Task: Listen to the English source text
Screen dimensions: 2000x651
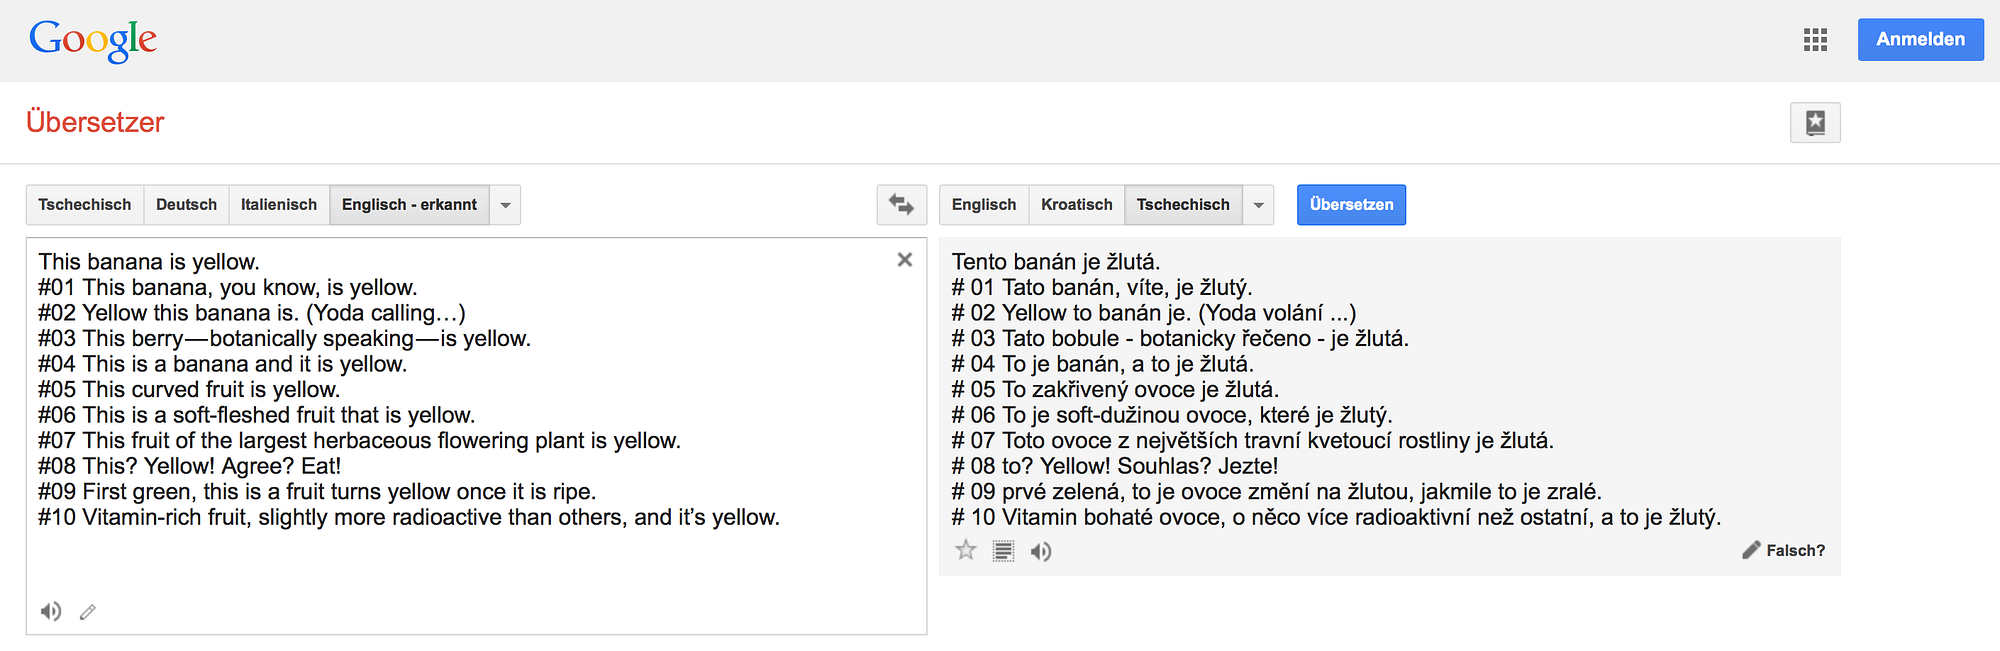Action: point(50,611)
